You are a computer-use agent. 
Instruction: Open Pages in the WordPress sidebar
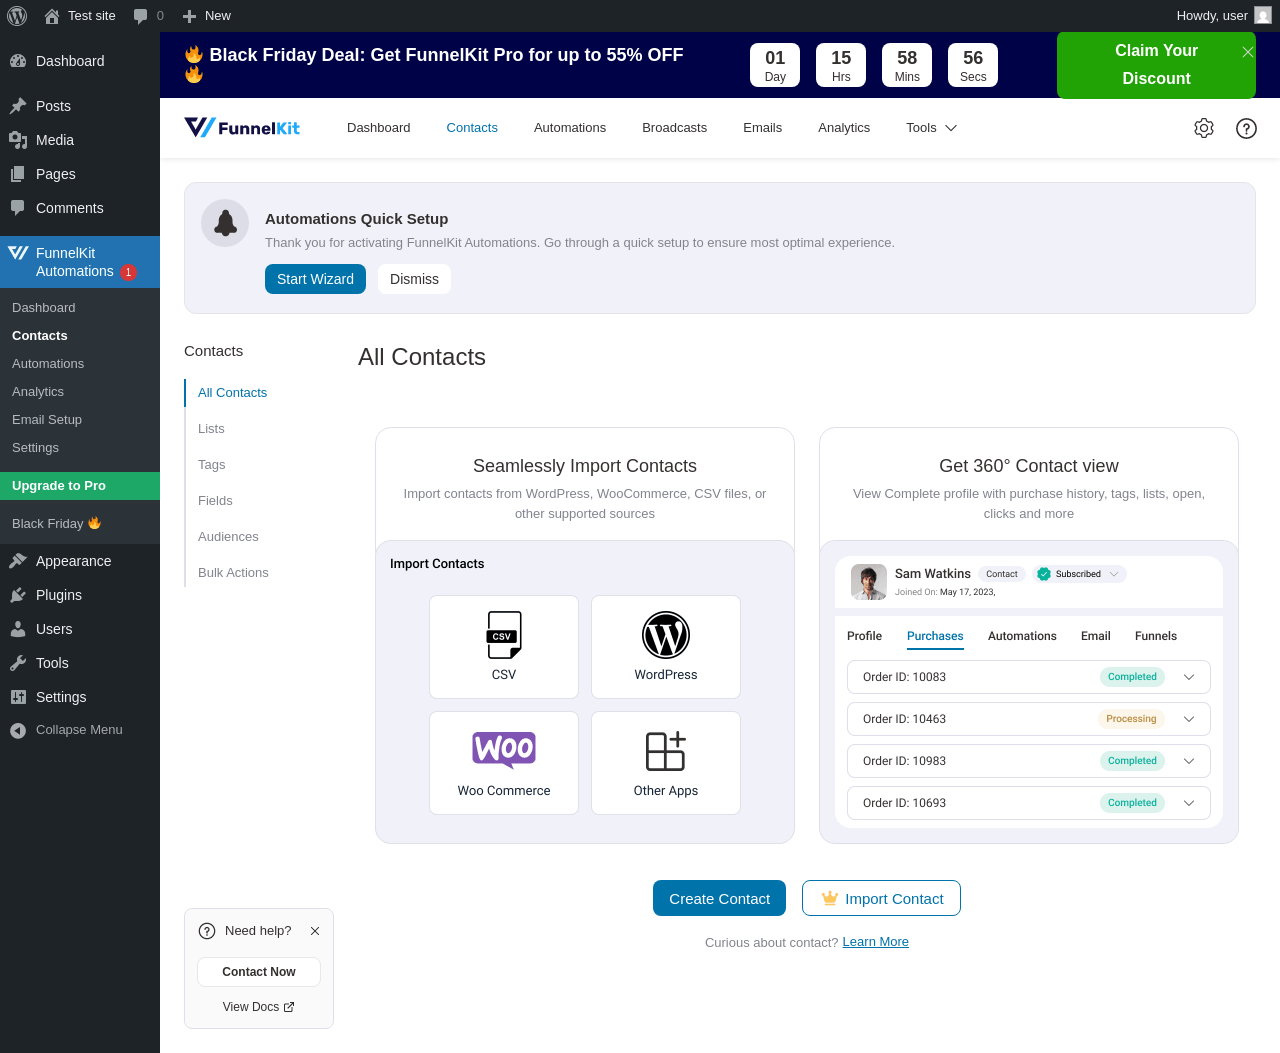[x=80, y=174]
